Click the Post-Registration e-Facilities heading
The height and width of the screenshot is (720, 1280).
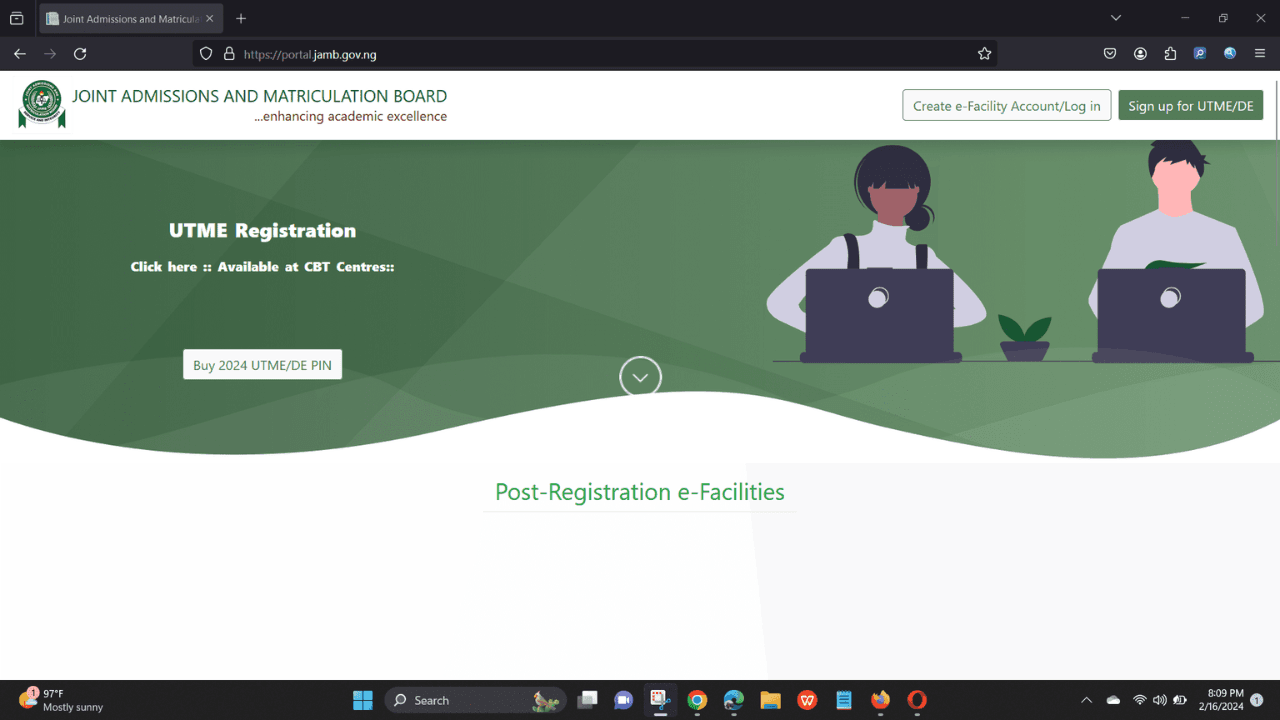640,492
